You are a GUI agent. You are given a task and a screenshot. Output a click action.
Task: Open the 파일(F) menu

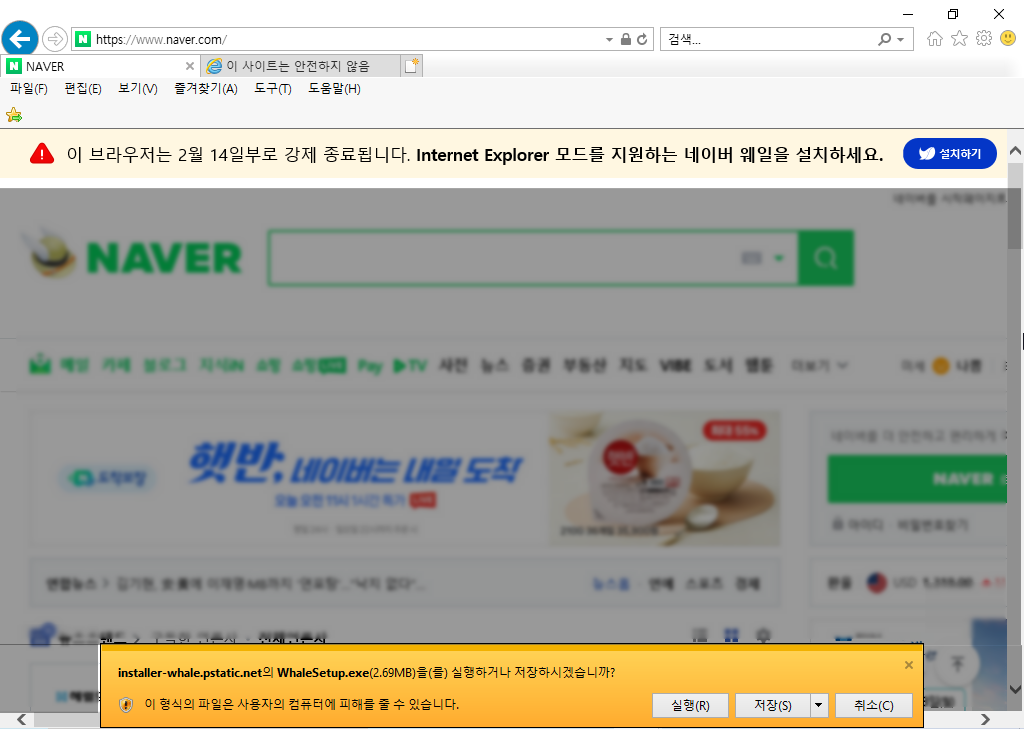click(29, 88)
